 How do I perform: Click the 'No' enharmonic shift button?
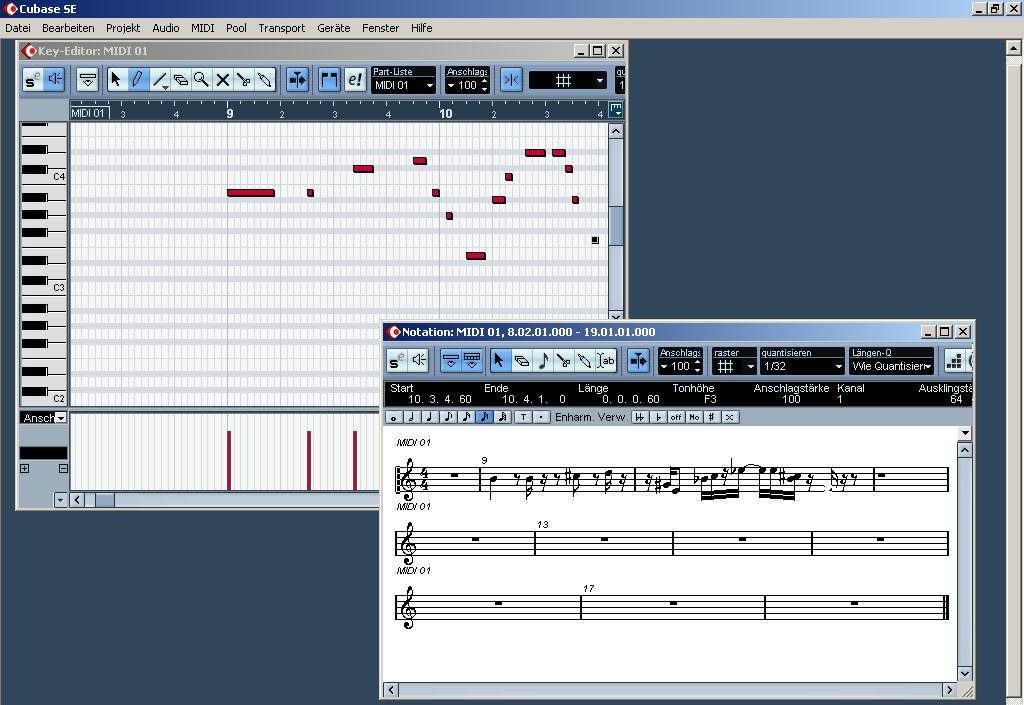click(694, 417)
